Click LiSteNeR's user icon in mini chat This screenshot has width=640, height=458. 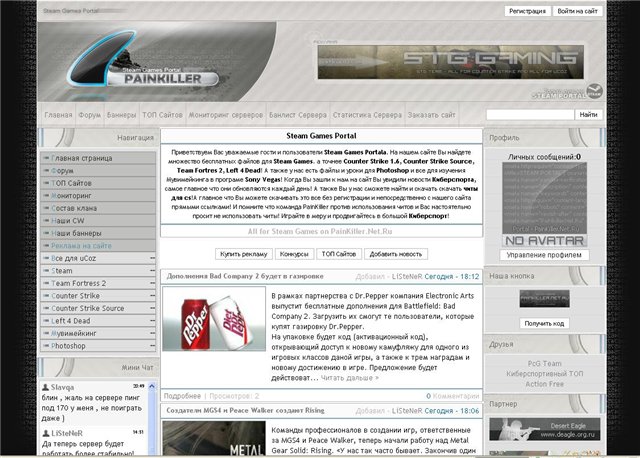[46, 432]
